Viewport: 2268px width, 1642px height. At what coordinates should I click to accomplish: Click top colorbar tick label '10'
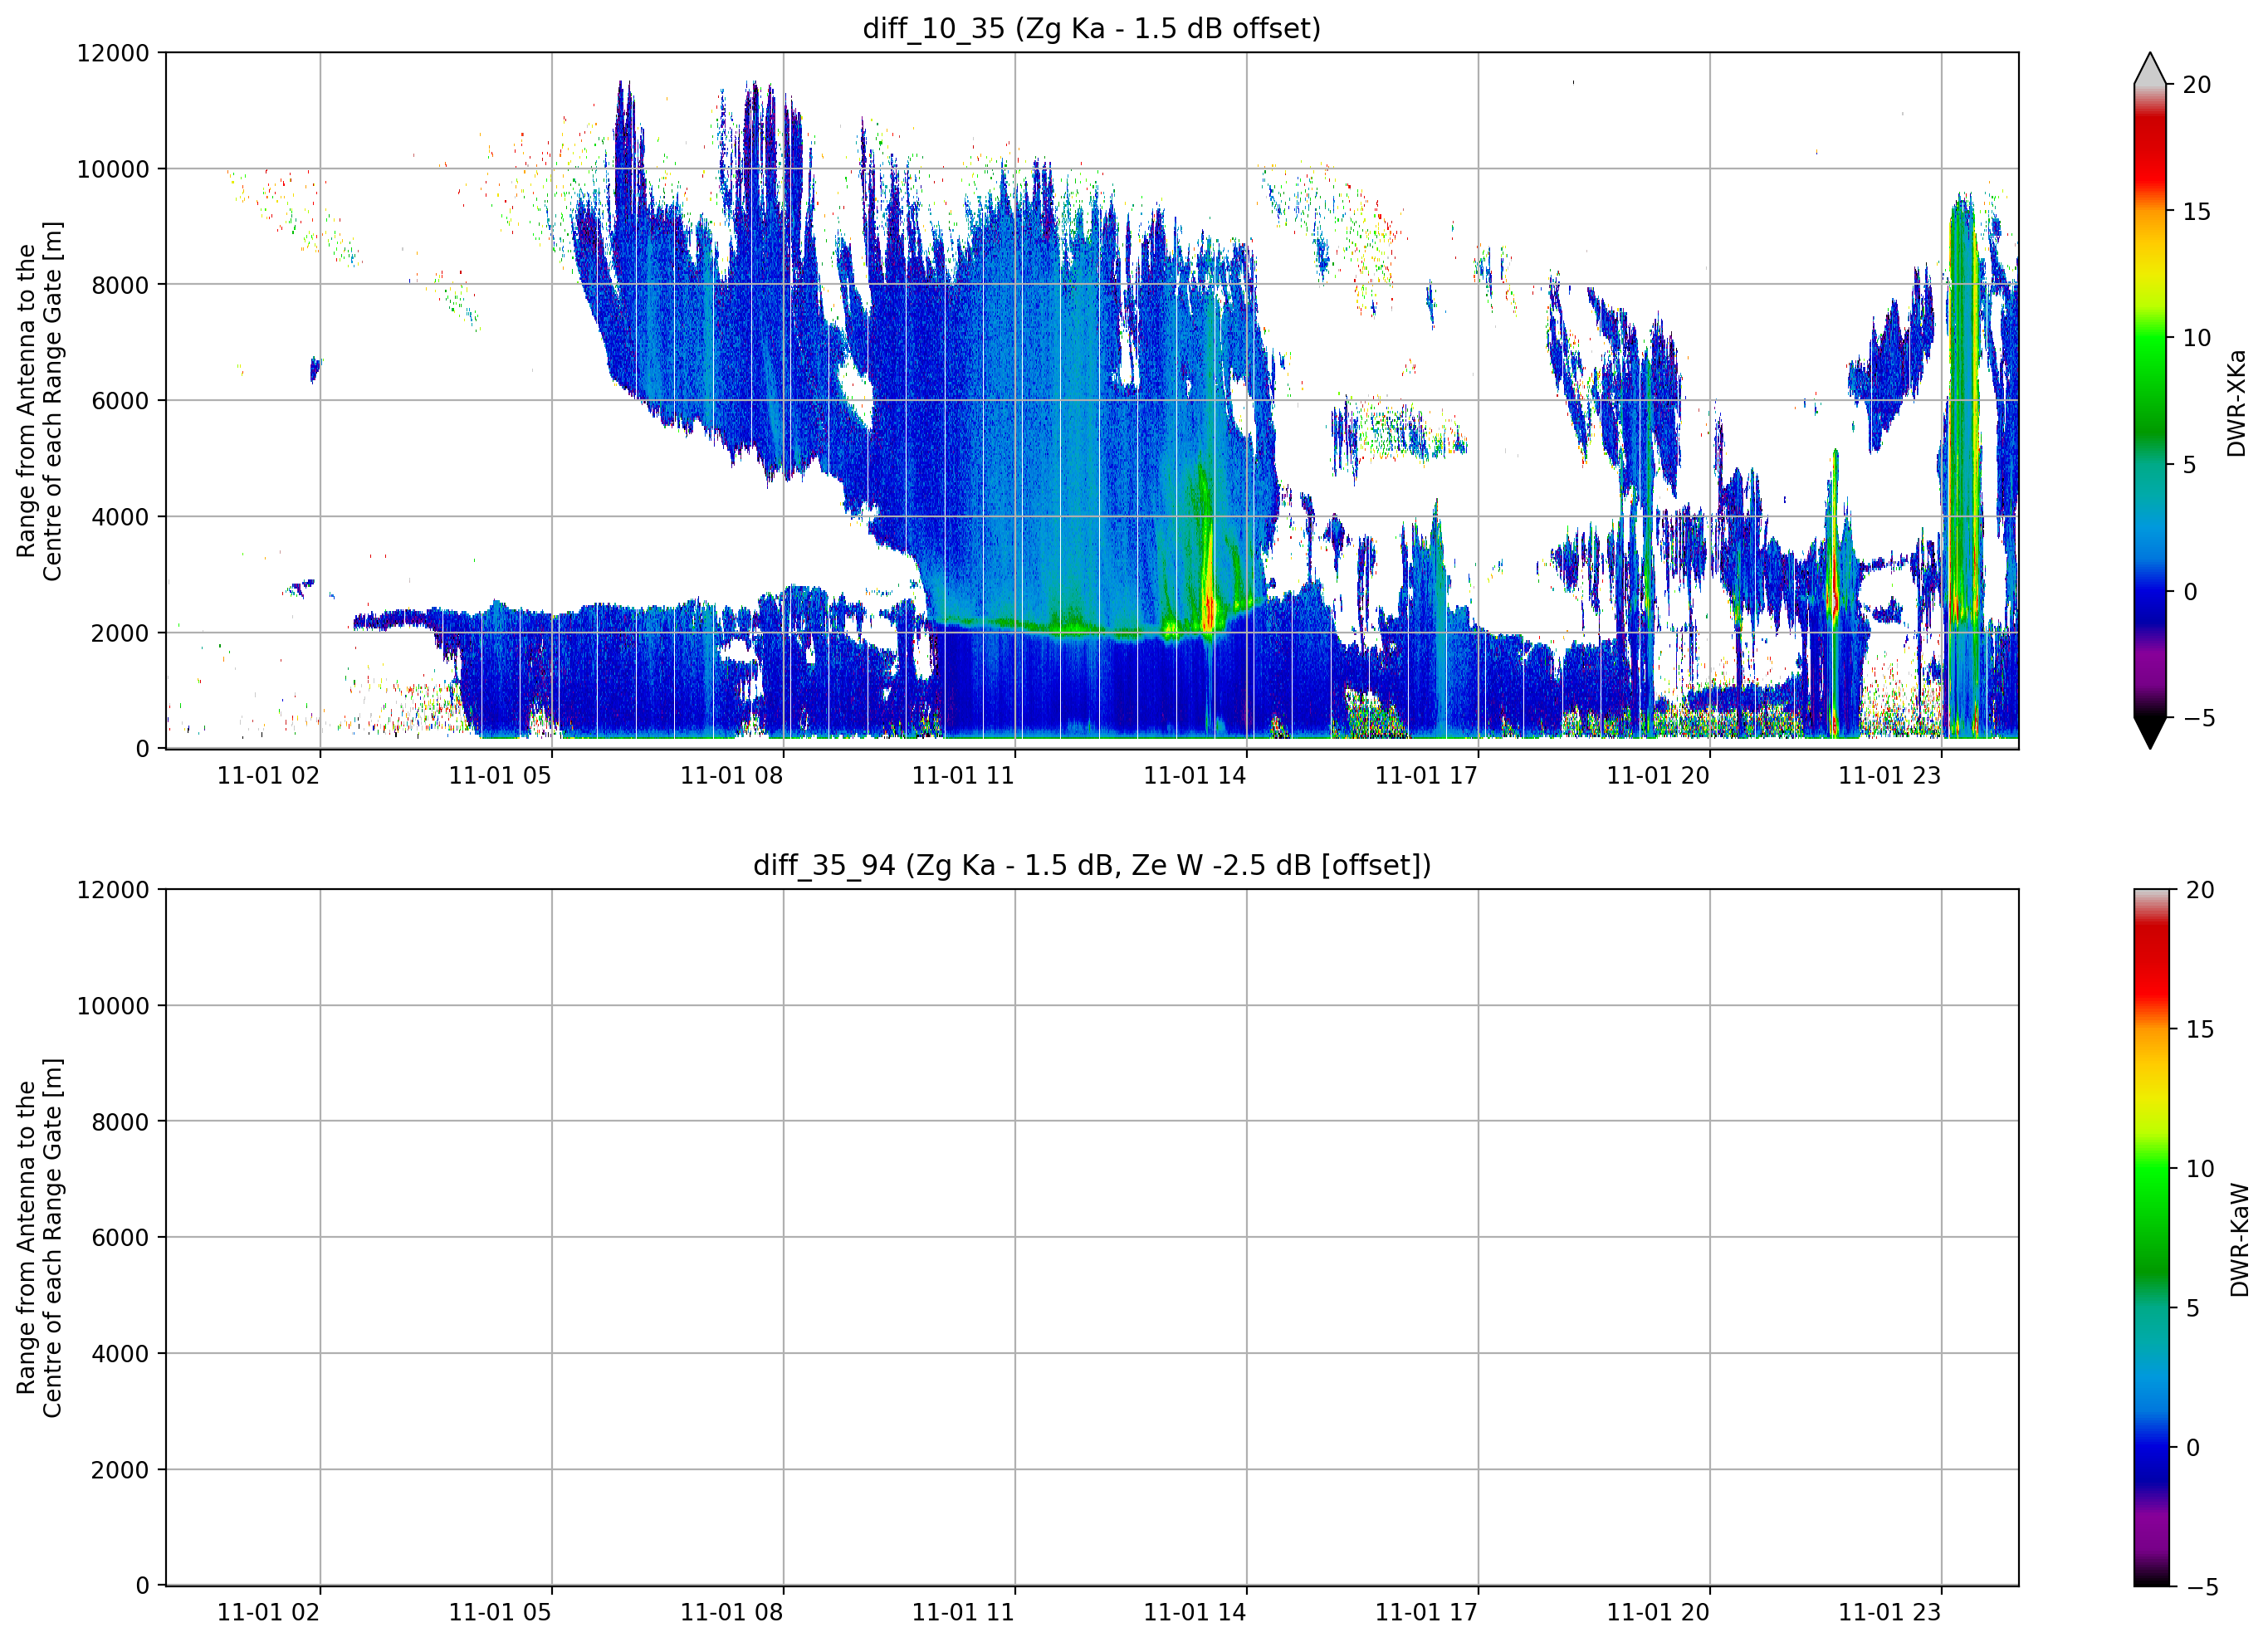2197,338
